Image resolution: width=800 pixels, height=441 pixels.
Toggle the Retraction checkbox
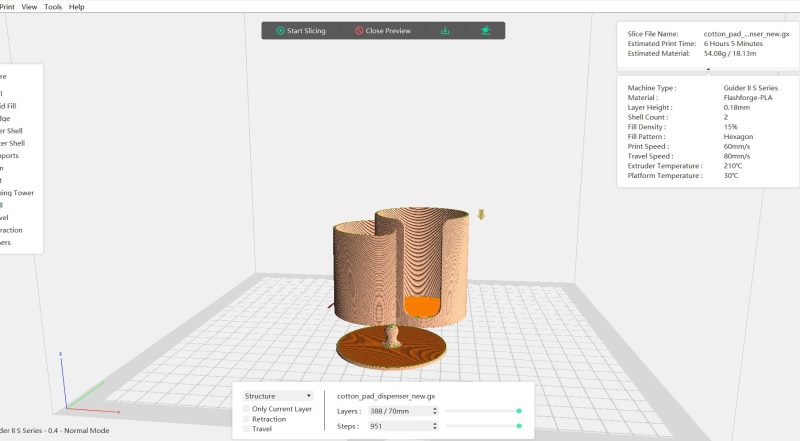(x=247, y=419)
